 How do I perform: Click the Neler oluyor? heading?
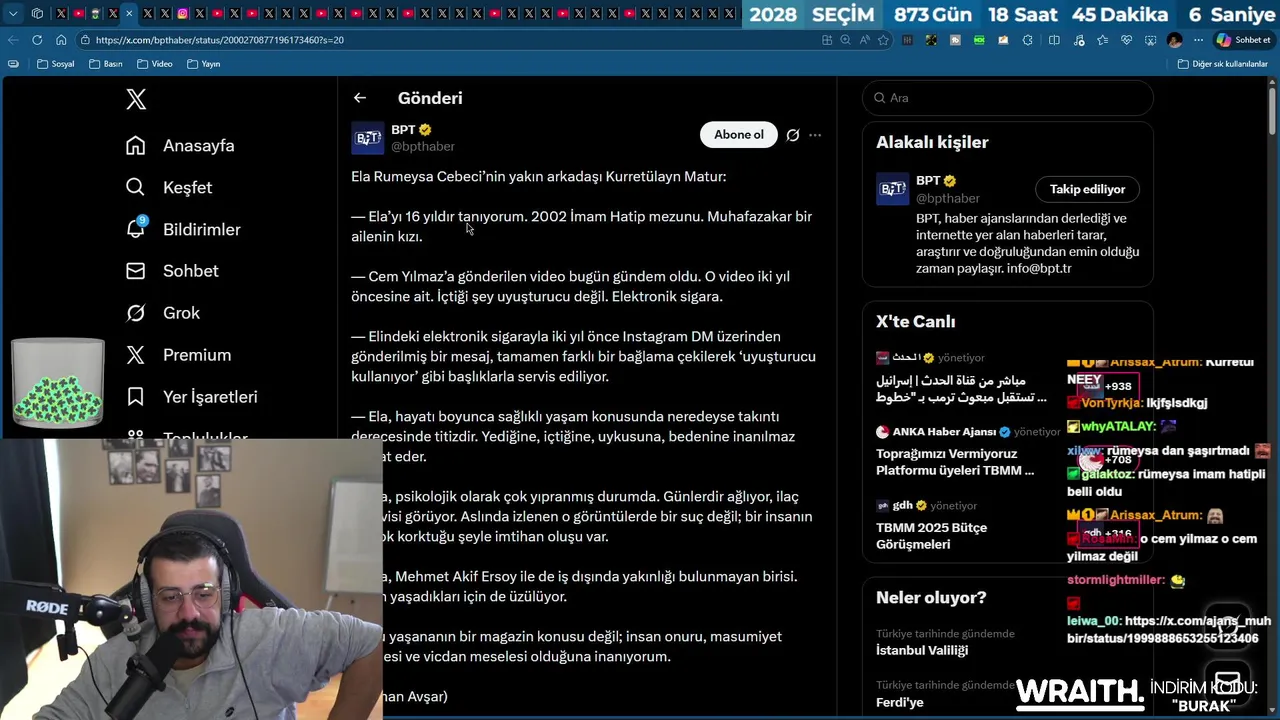(931, 598)
